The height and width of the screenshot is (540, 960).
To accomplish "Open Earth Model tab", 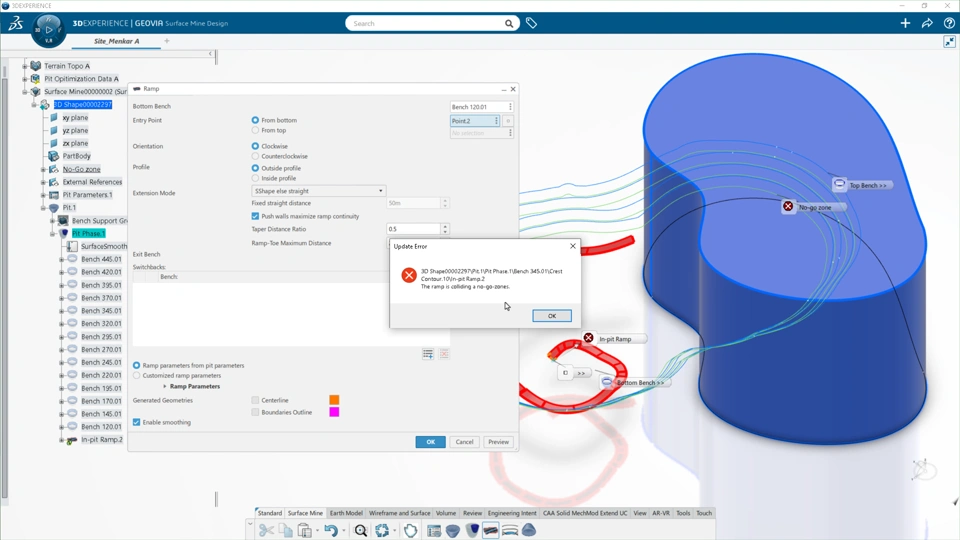I will coord(346,513).
